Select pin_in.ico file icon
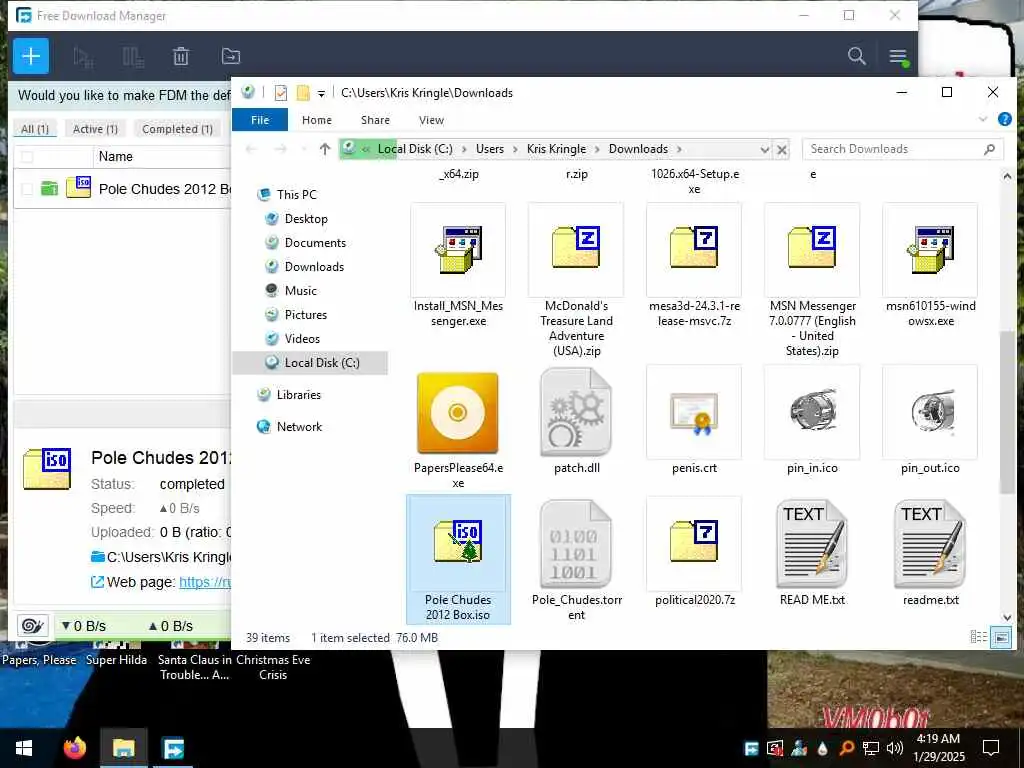This screenshot has height=768, width=1024. [812, 413]
